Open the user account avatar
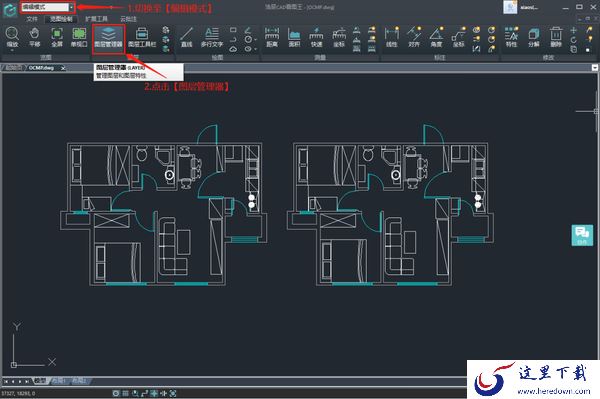Viewport: 600px width, 399px height. point(510,7)
